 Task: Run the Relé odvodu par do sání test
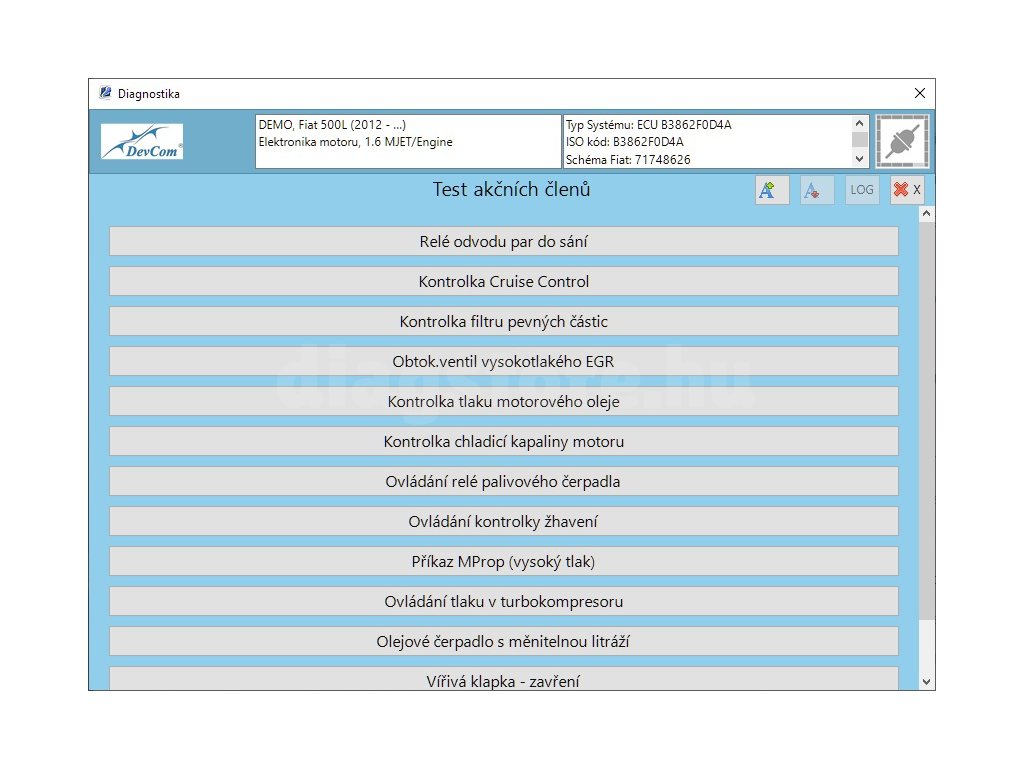click(504, 242)
